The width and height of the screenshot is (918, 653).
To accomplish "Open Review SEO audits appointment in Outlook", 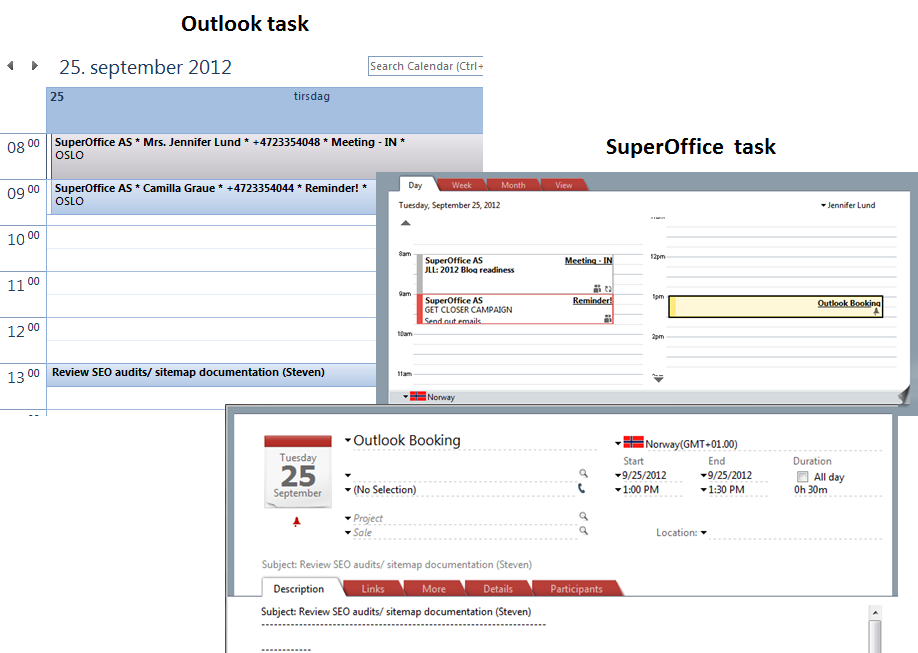I will point(211,375).
